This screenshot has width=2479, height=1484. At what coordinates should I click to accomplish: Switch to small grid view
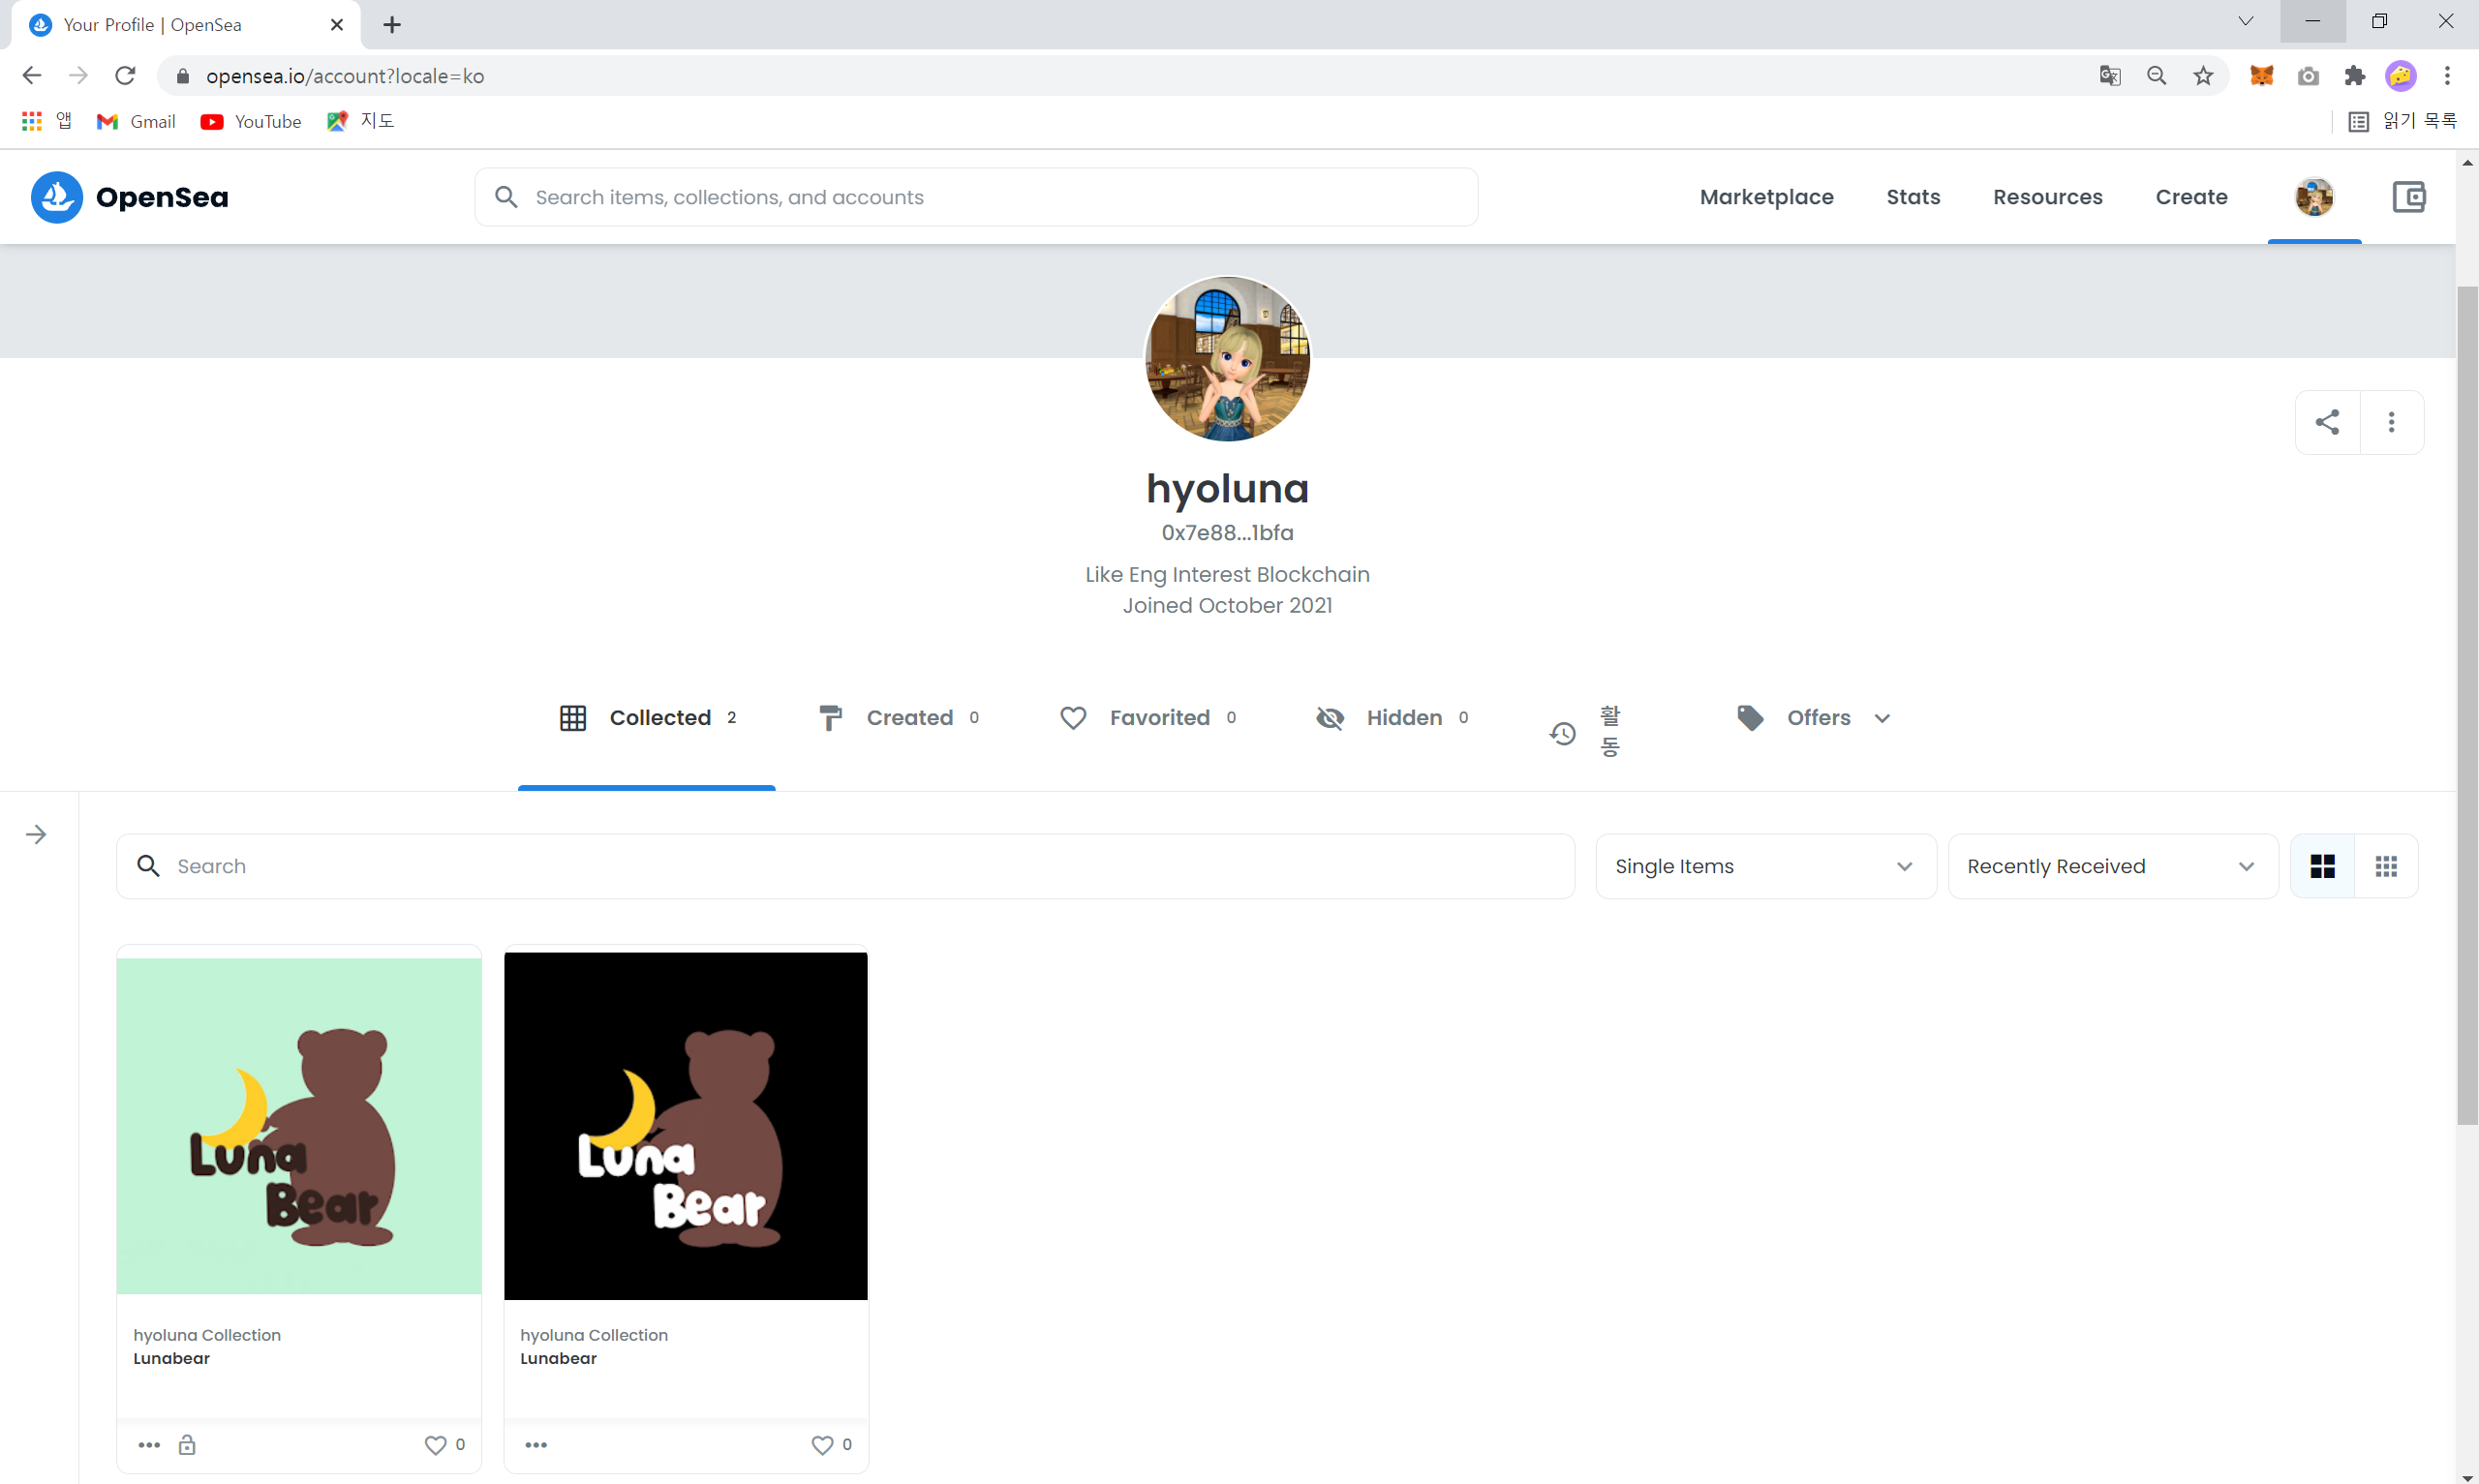[2385, 866]
